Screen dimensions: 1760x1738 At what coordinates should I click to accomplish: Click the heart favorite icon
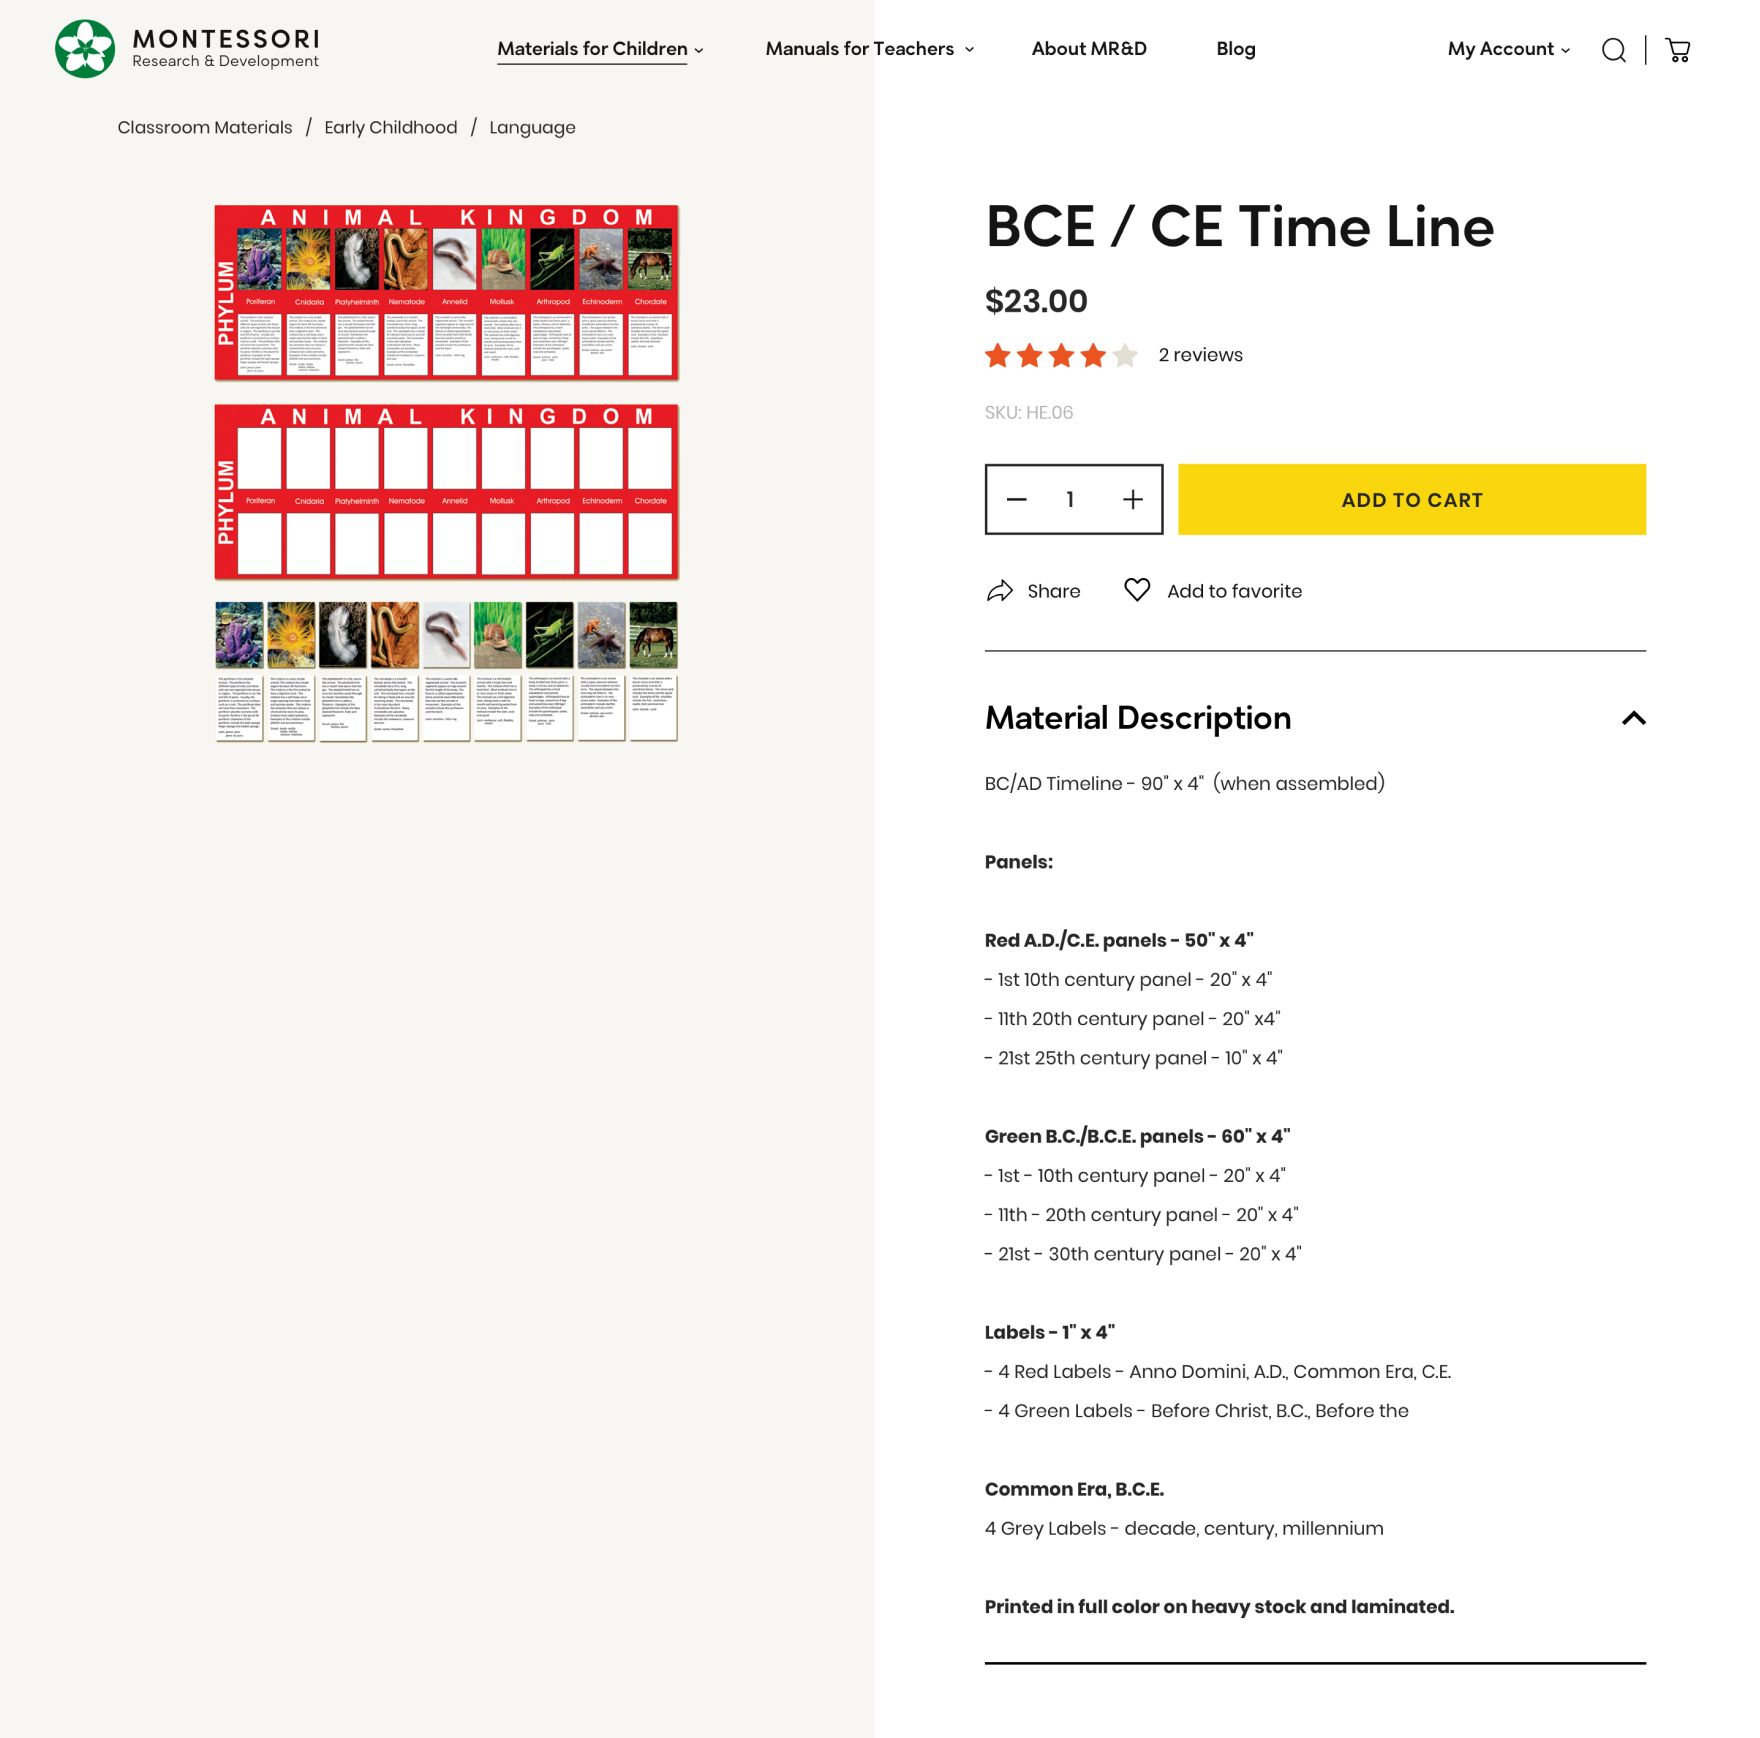click(1137, 590)
